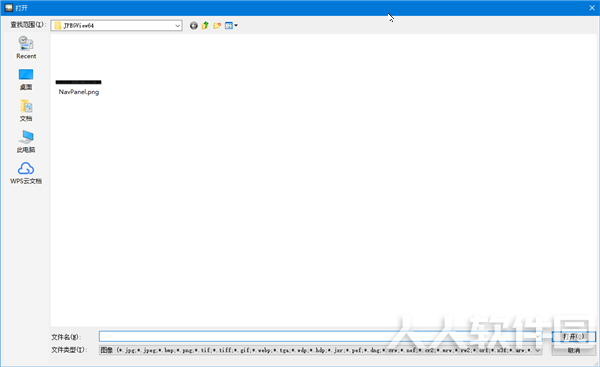Viewport: 600px width, 367px height.
Task: Open the 文件名 history dropdown arrow
Action: [538, 336]
